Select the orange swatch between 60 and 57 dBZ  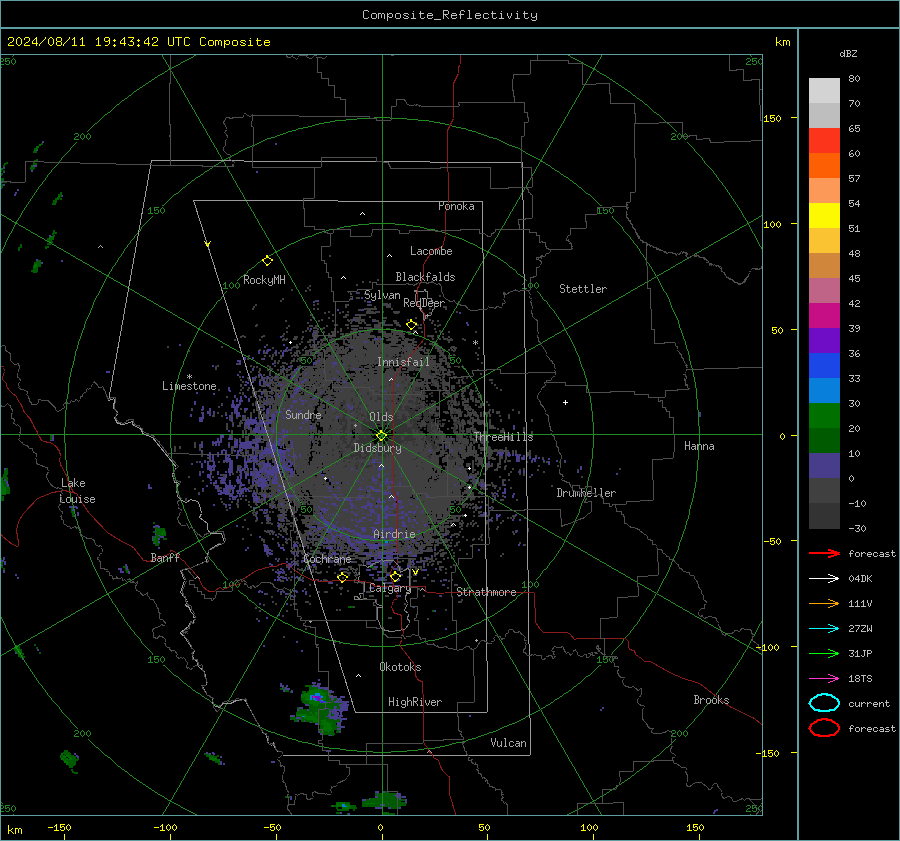(824, 165)
